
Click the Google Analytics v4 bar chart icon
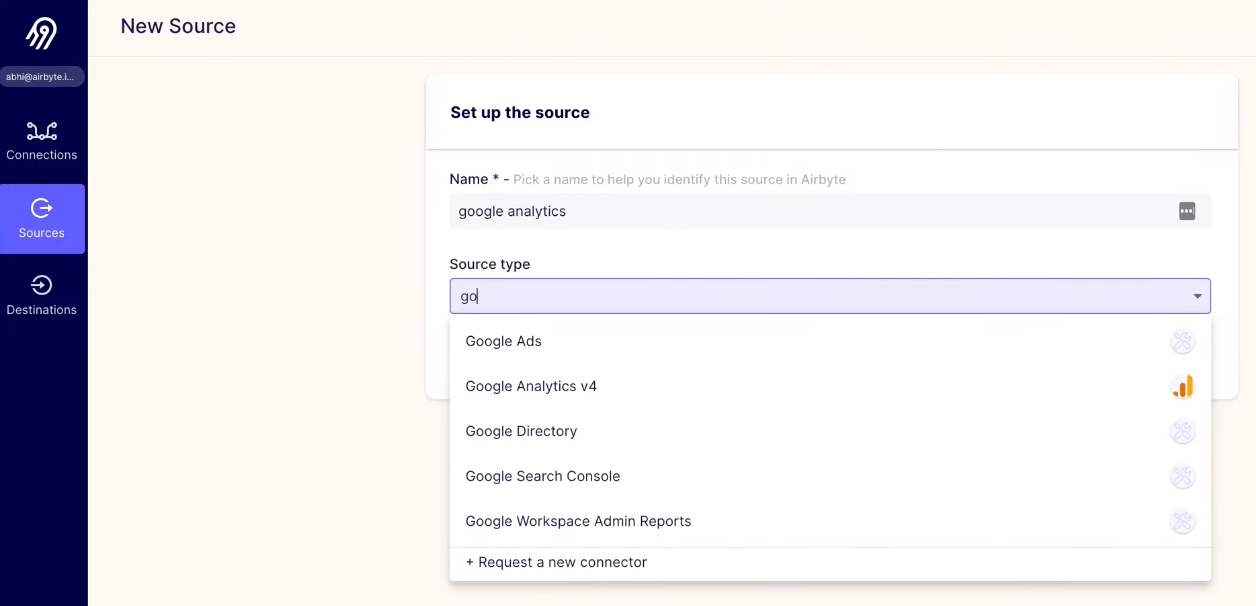pyautogui.click(x=1182, y=386)
